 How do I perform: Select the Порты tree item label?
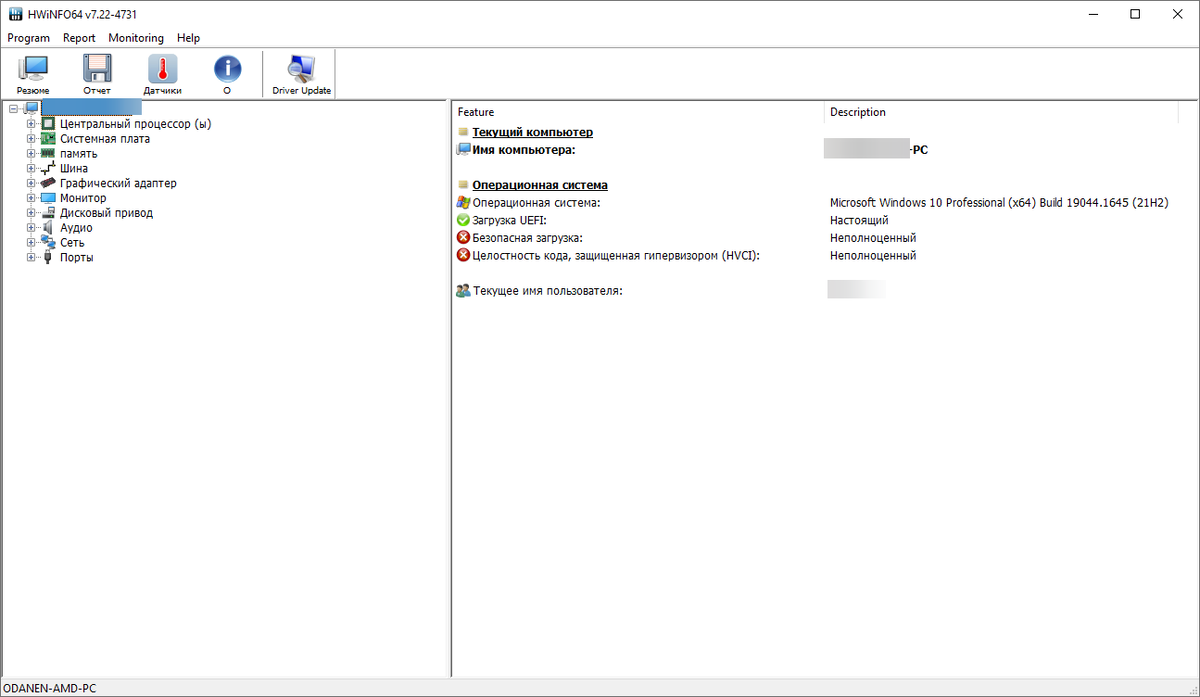pyautogui.click(x=77, y=257)
